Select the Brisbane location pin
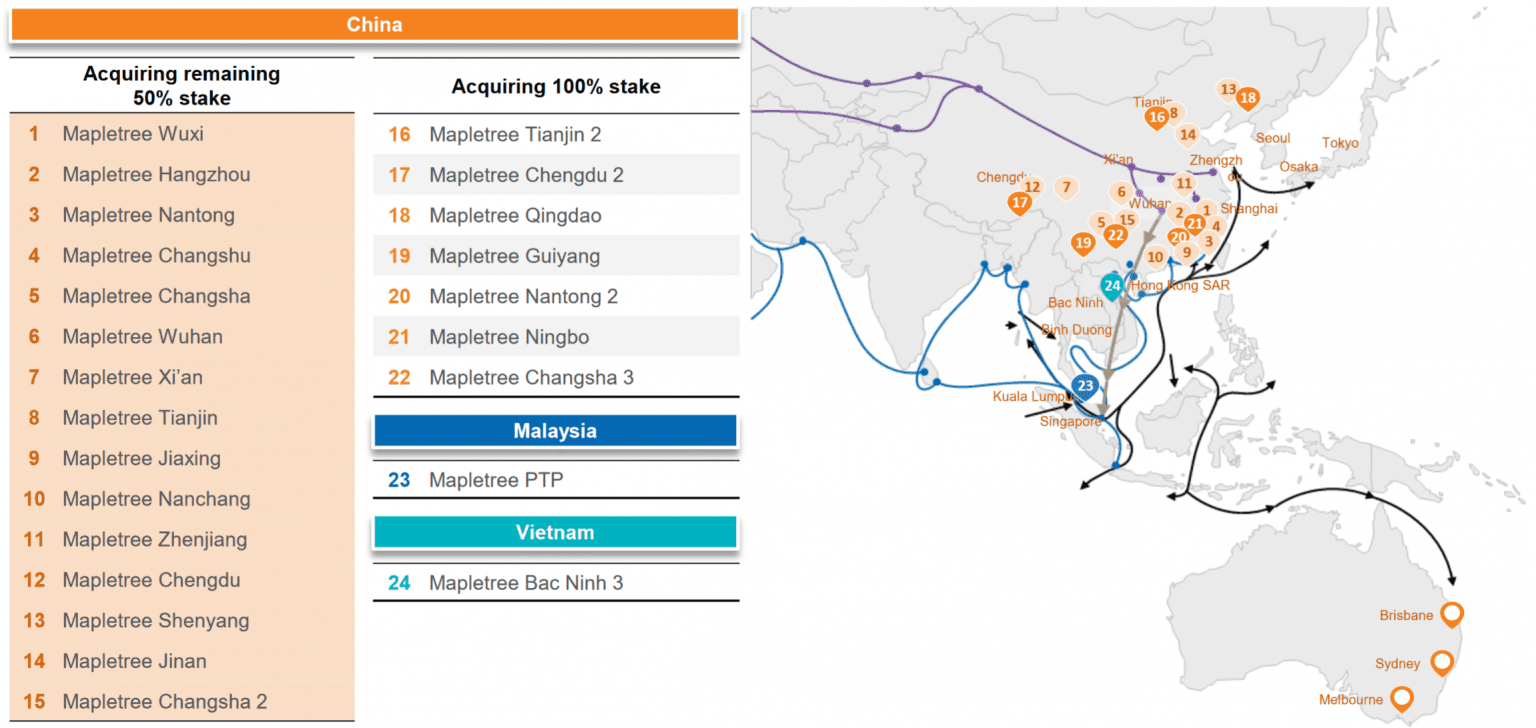The image size is (1536, 728). pos(1452,614)
